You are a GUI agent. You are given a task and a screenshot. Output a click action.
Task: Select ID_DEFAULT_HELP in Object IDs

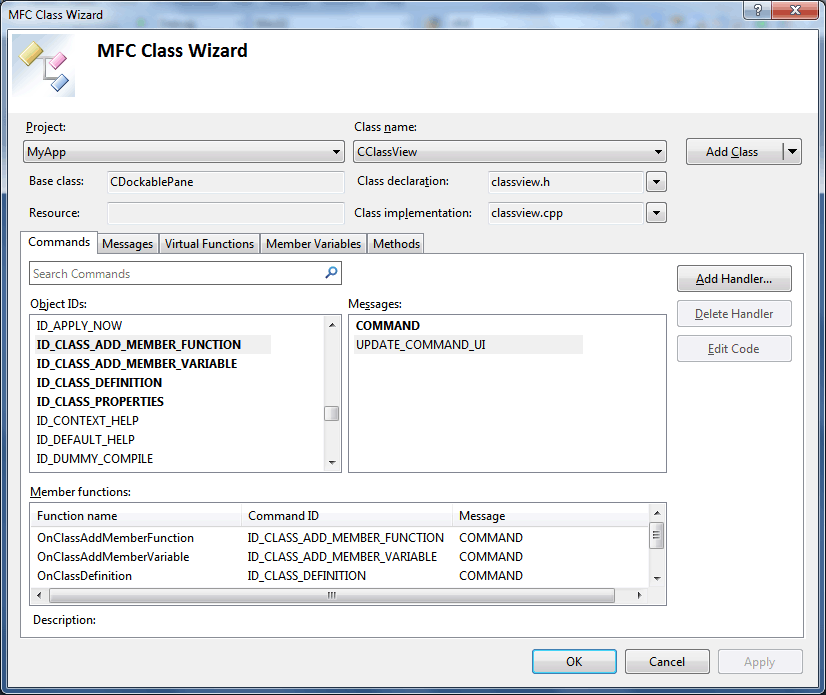coord(85,439)
